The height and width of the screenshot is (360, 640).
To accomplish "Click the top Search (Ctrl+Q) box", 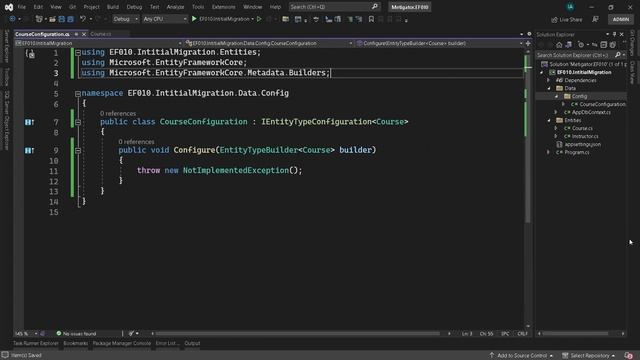I will (x=334, y=7).
